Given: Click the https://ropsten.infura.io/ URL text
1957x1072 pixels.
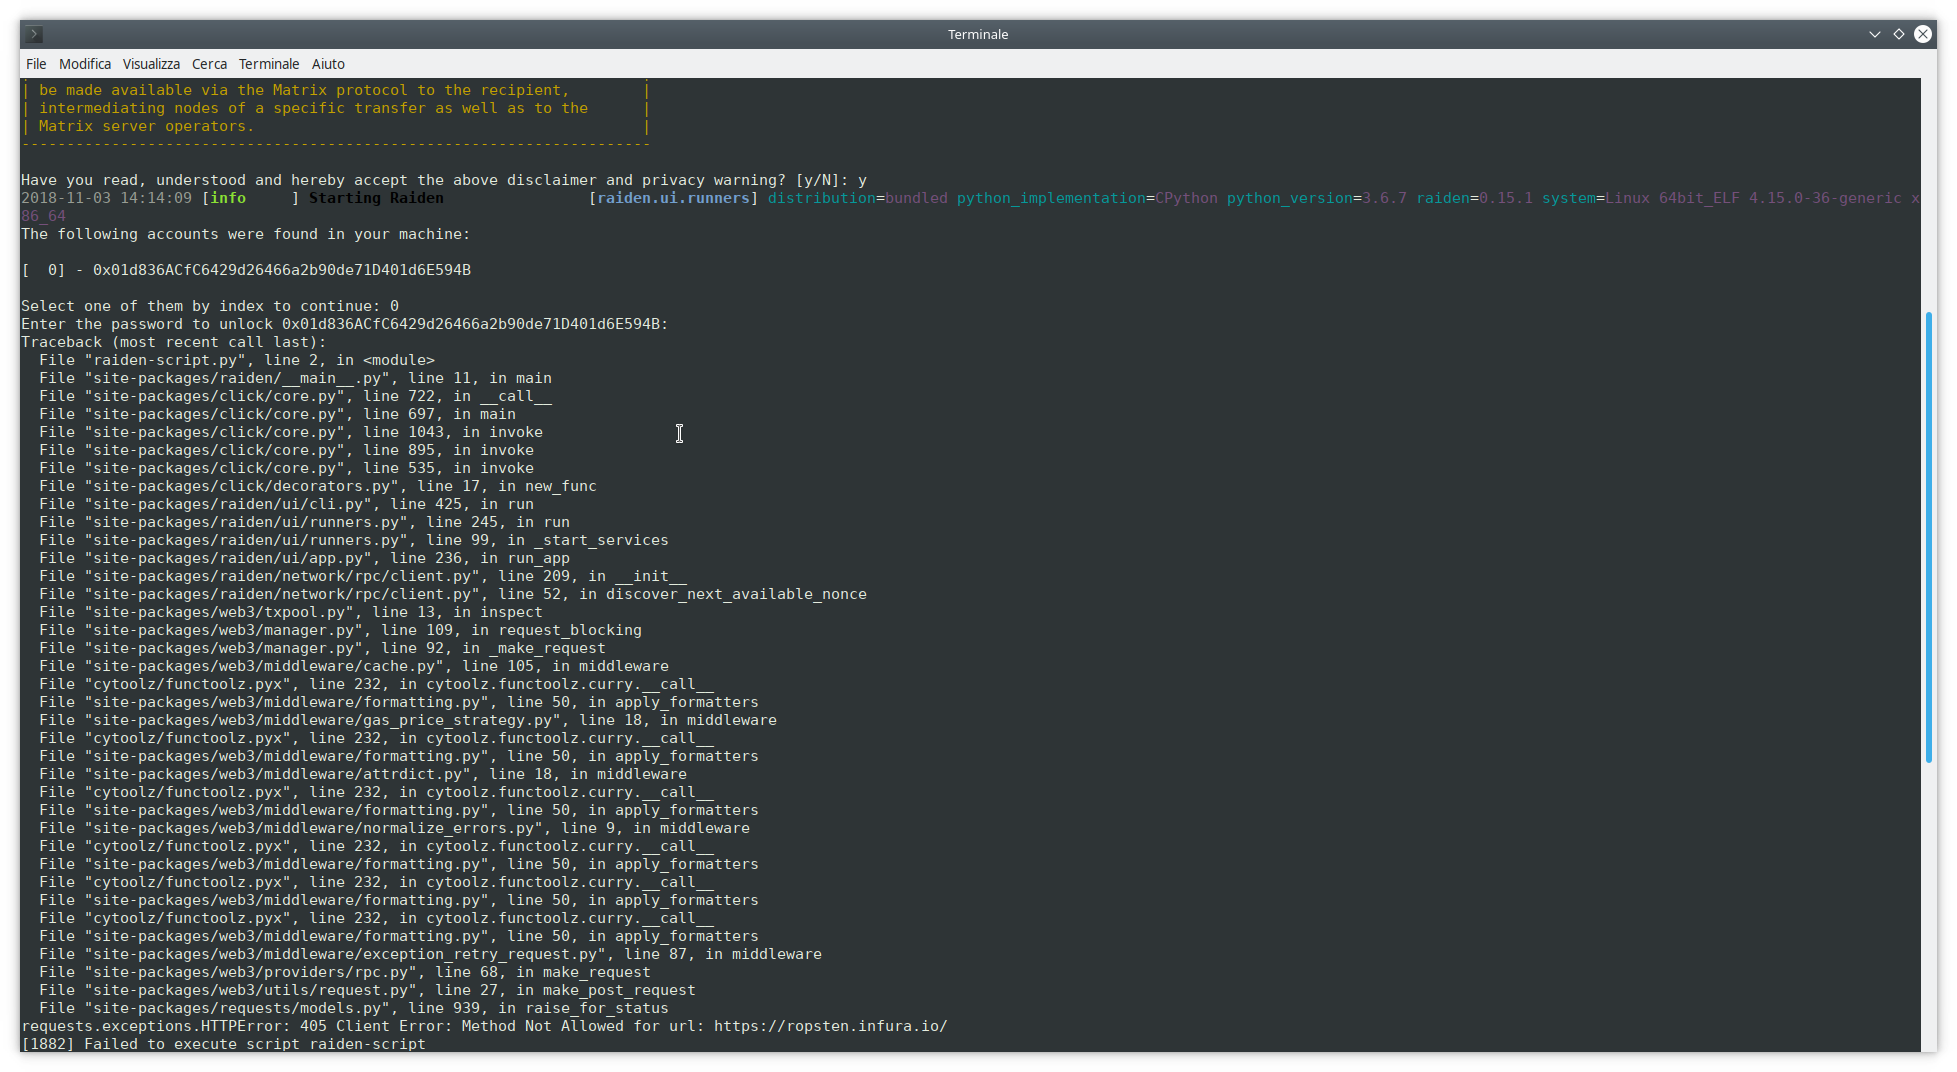Looking at the screenshot, I should [830, 1026].
